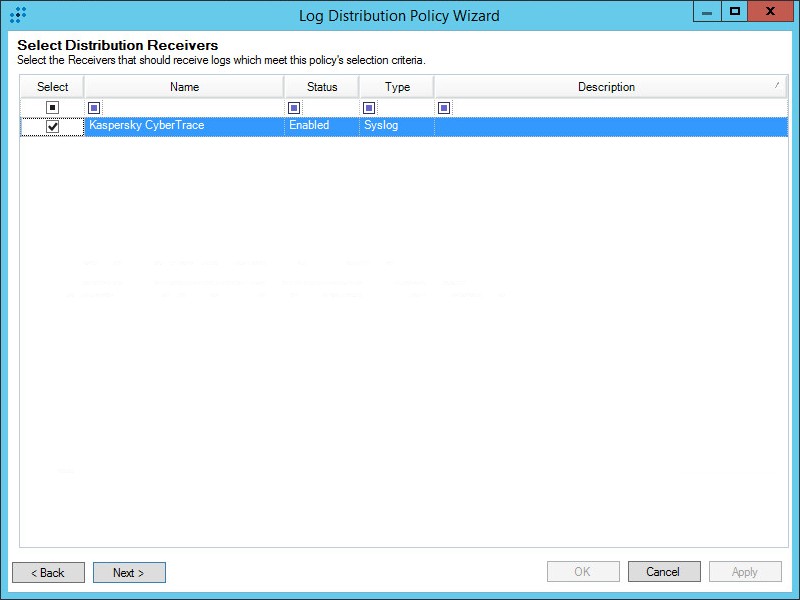Click the Select column header
The image size is (800, 600).
click(53, 86)
